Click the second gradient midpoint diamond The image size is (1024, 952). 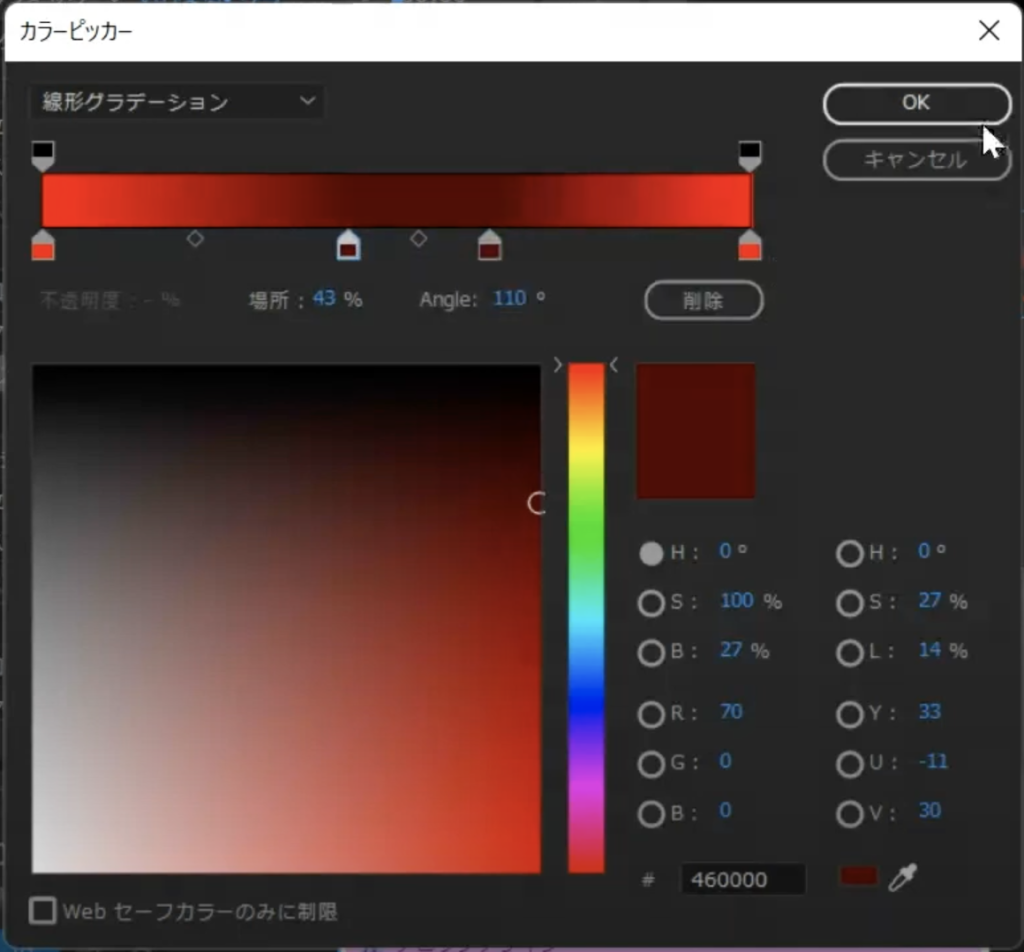(419, 239)
